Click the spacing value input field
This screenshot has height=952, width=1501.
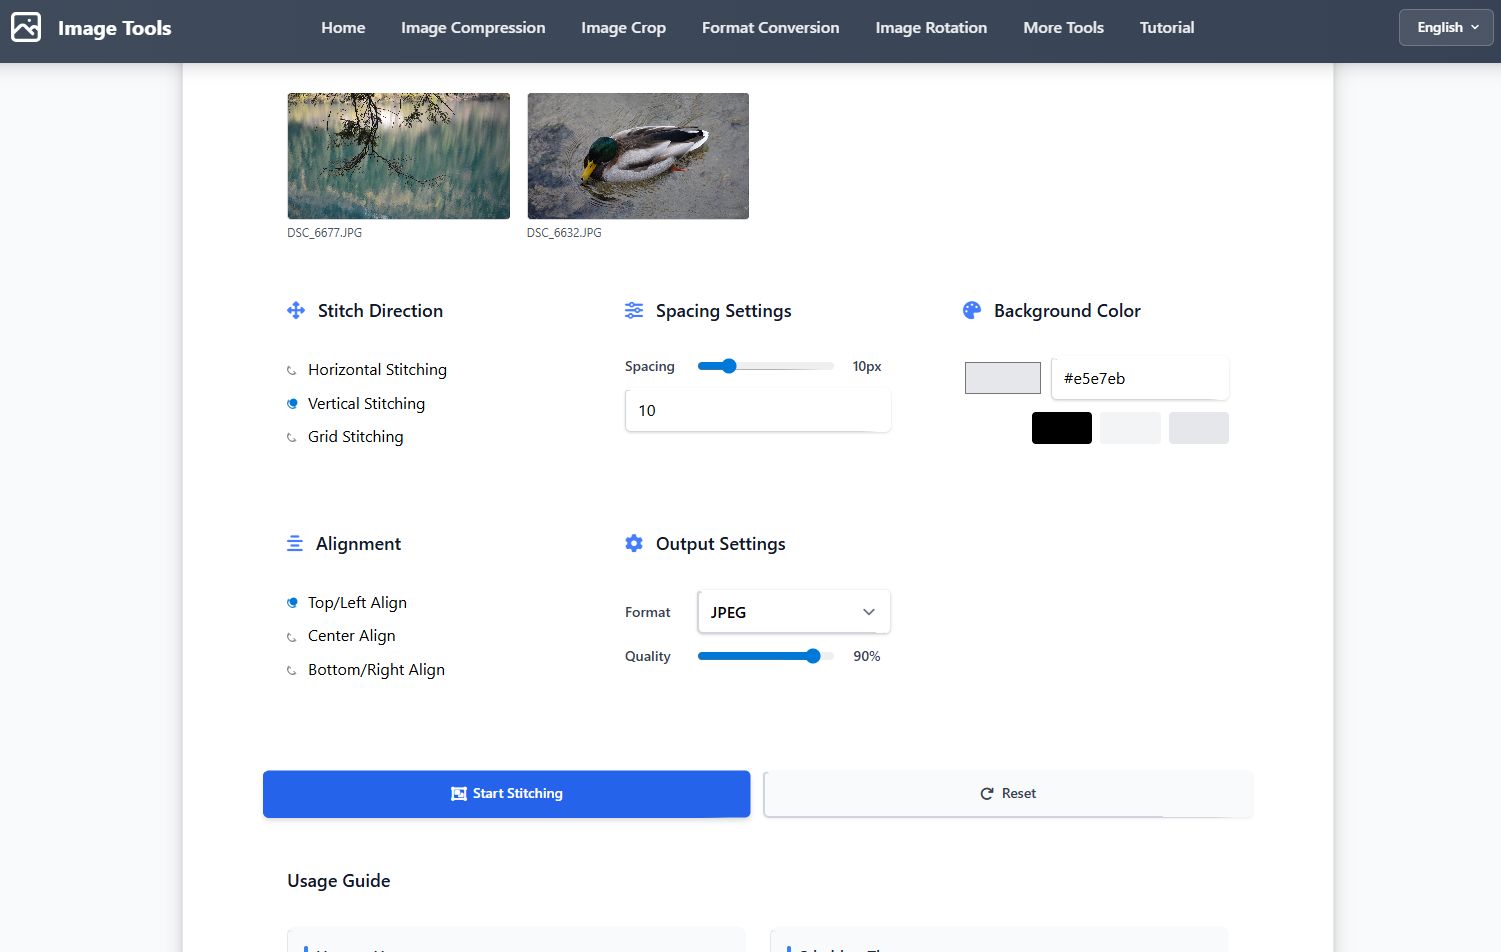tap(757, 411)
